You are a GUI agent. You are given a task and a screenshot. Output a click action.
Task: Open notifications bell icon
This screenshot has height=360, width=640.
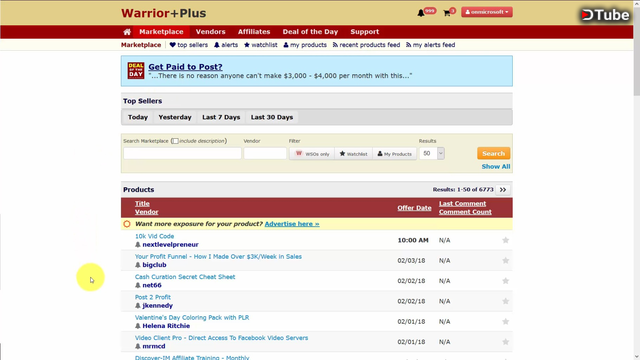coord(421,13)
